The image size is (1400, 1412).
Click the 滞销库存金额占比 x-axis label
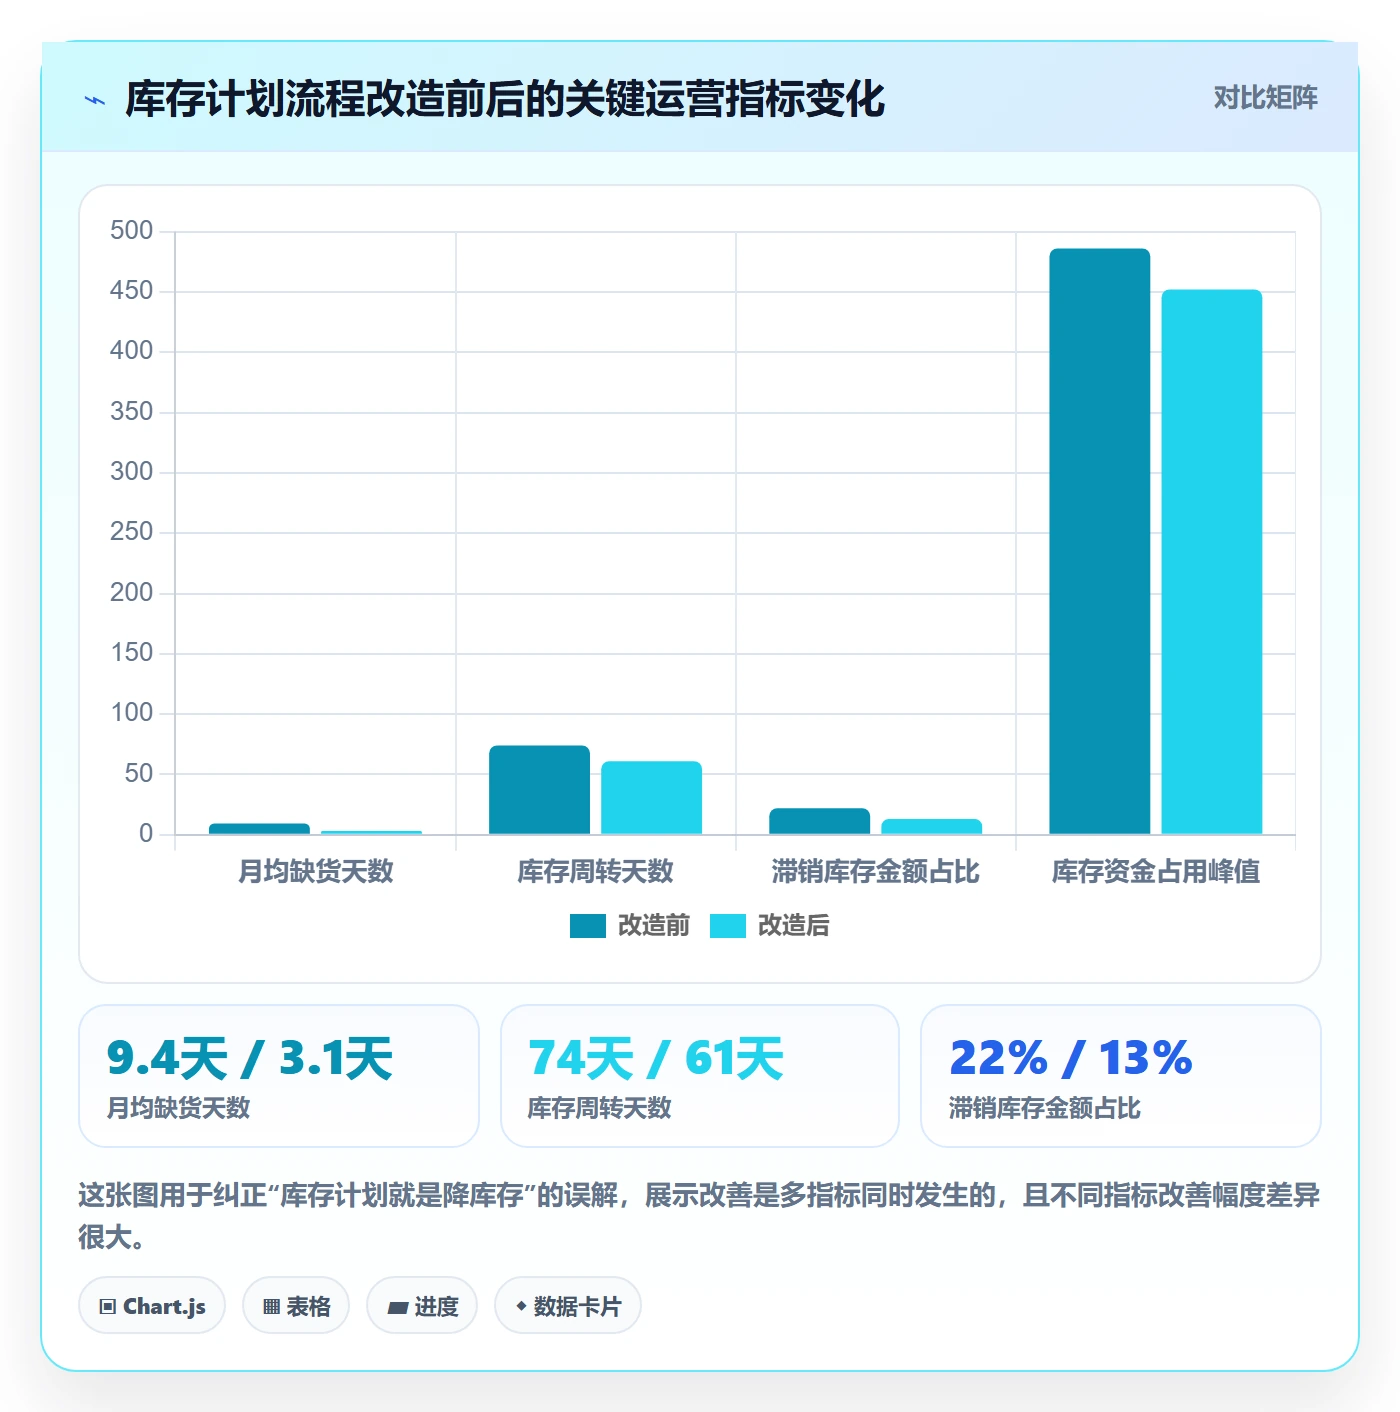[876, 872]
